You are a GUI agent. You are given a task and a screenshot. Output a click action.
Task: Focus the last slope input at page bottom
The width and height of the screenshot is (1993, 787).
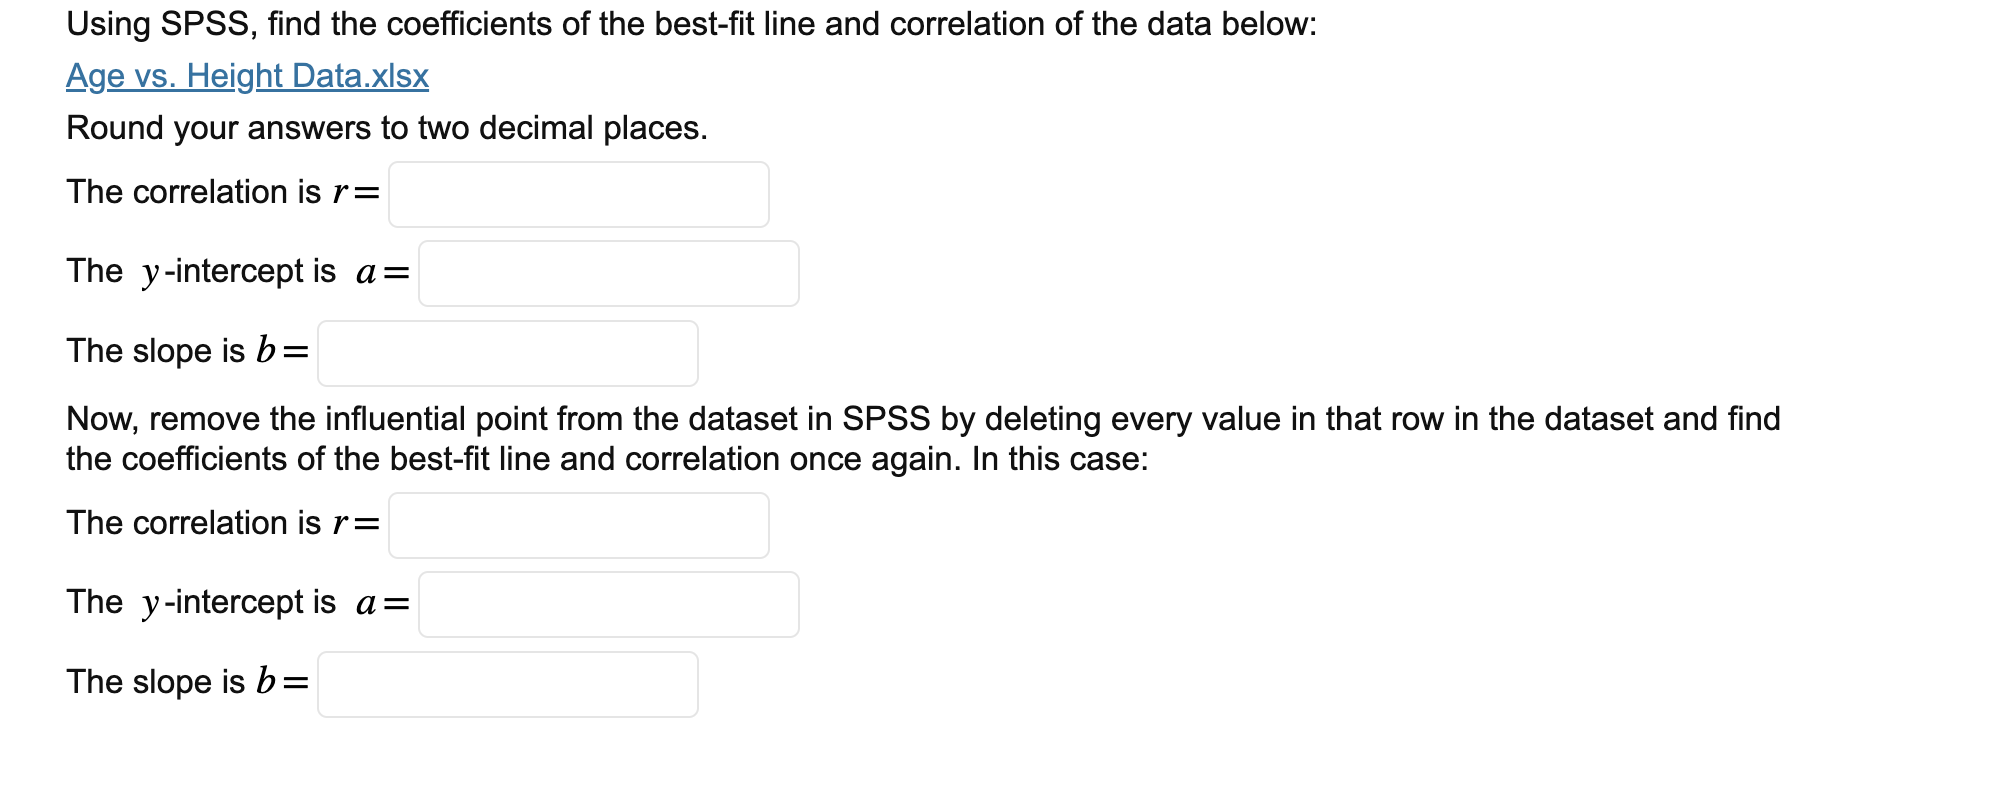(x=507, y=684)
